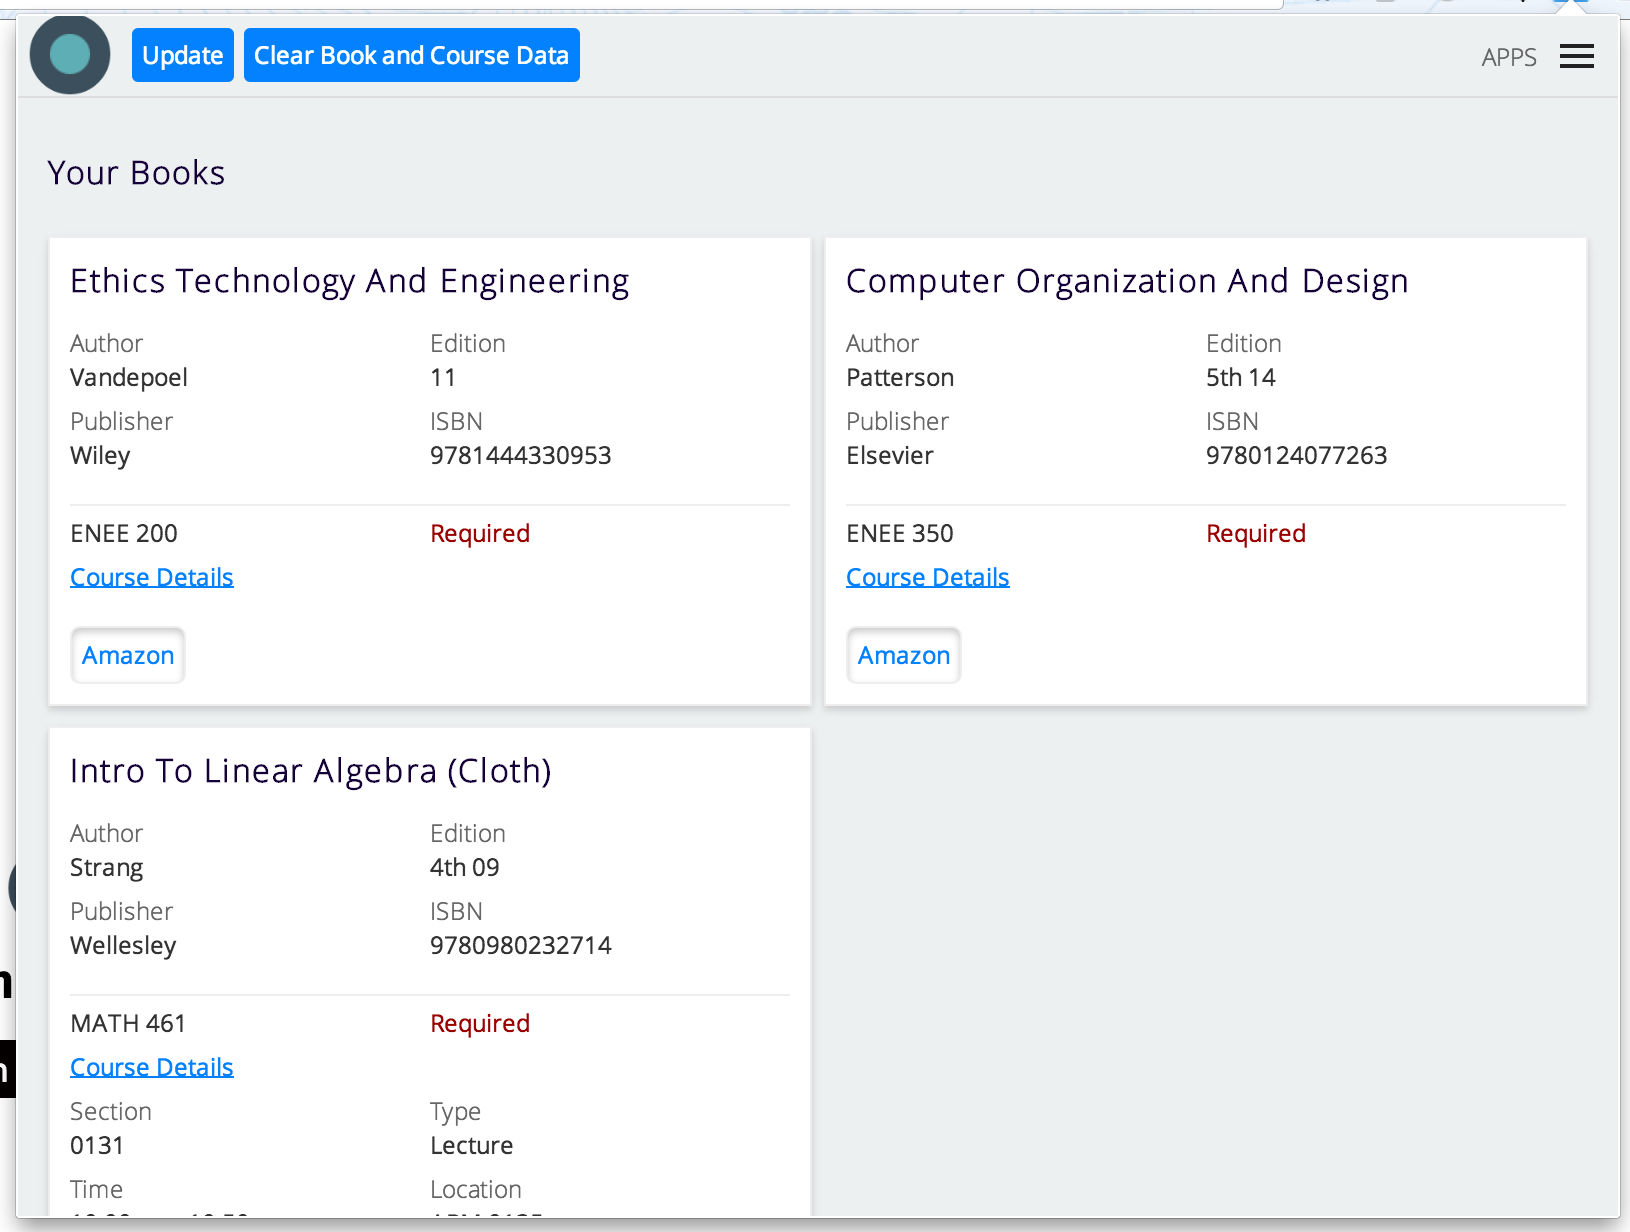
Task: Open the hamburger menu icon
Action: (1576, 56)
